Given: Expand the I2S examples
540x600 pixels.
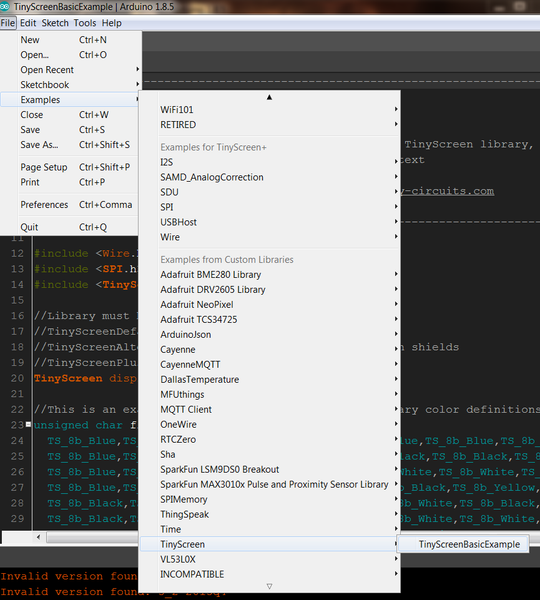Looking at the screenshot, I should click(x=270, y=162).
